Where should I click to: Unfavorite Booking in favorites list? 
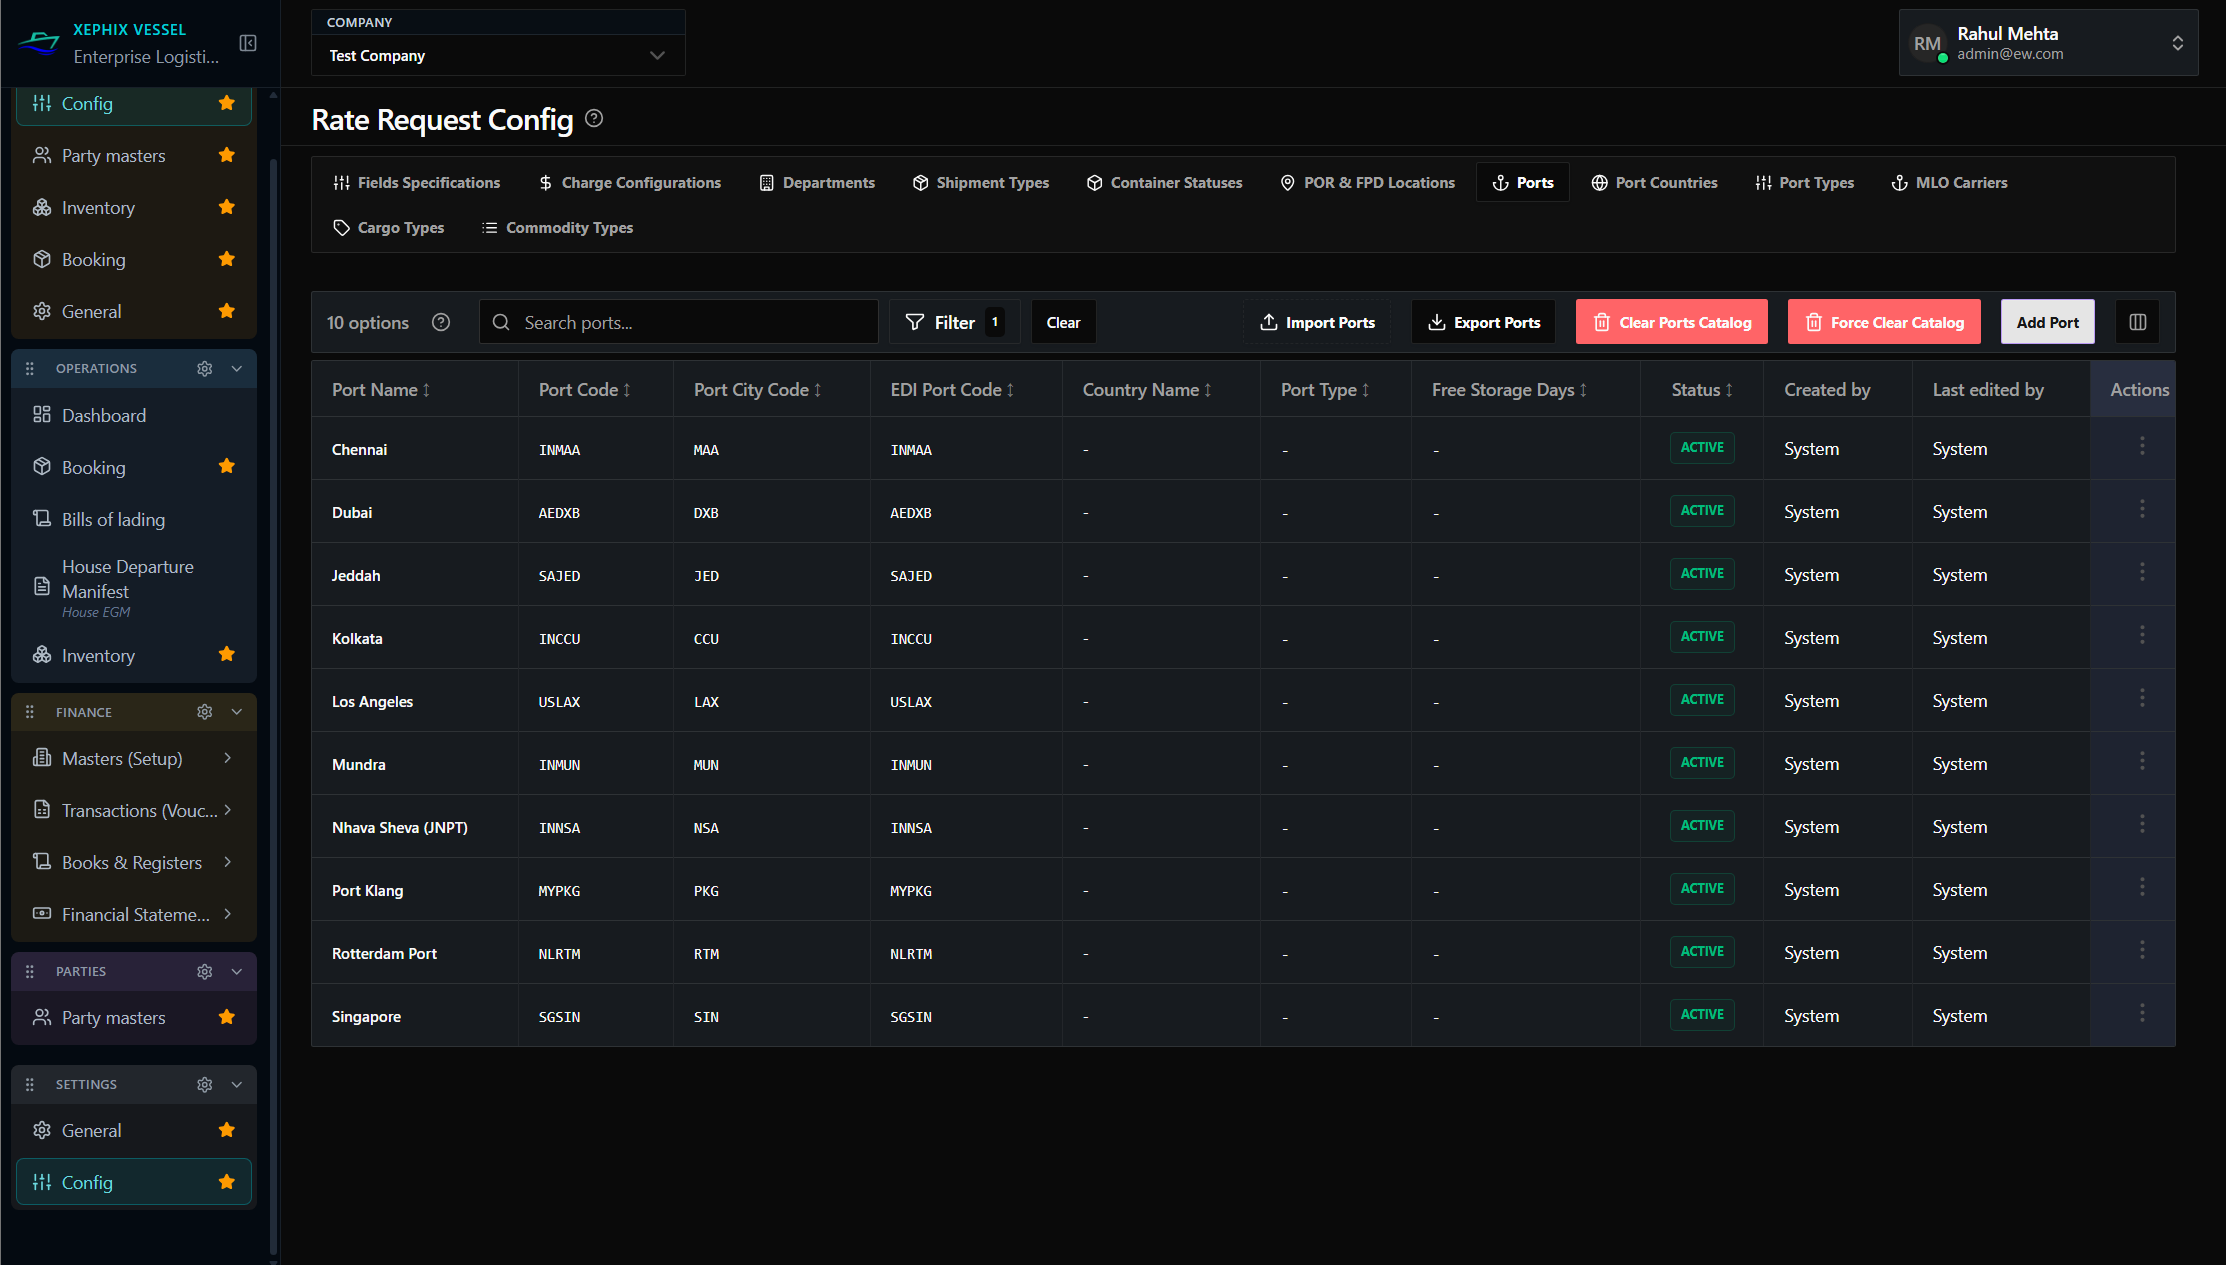click(227, 259)
